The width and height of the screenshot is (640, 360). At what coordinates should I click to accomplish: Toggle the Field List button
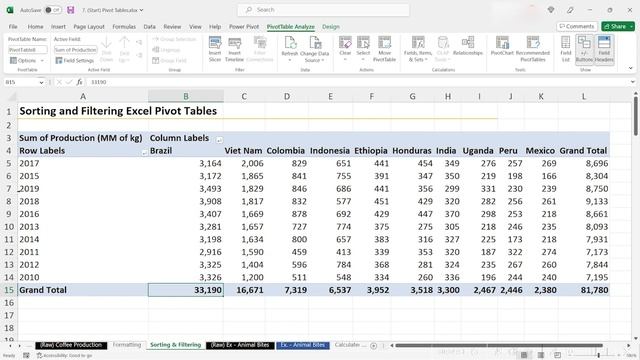566,49
